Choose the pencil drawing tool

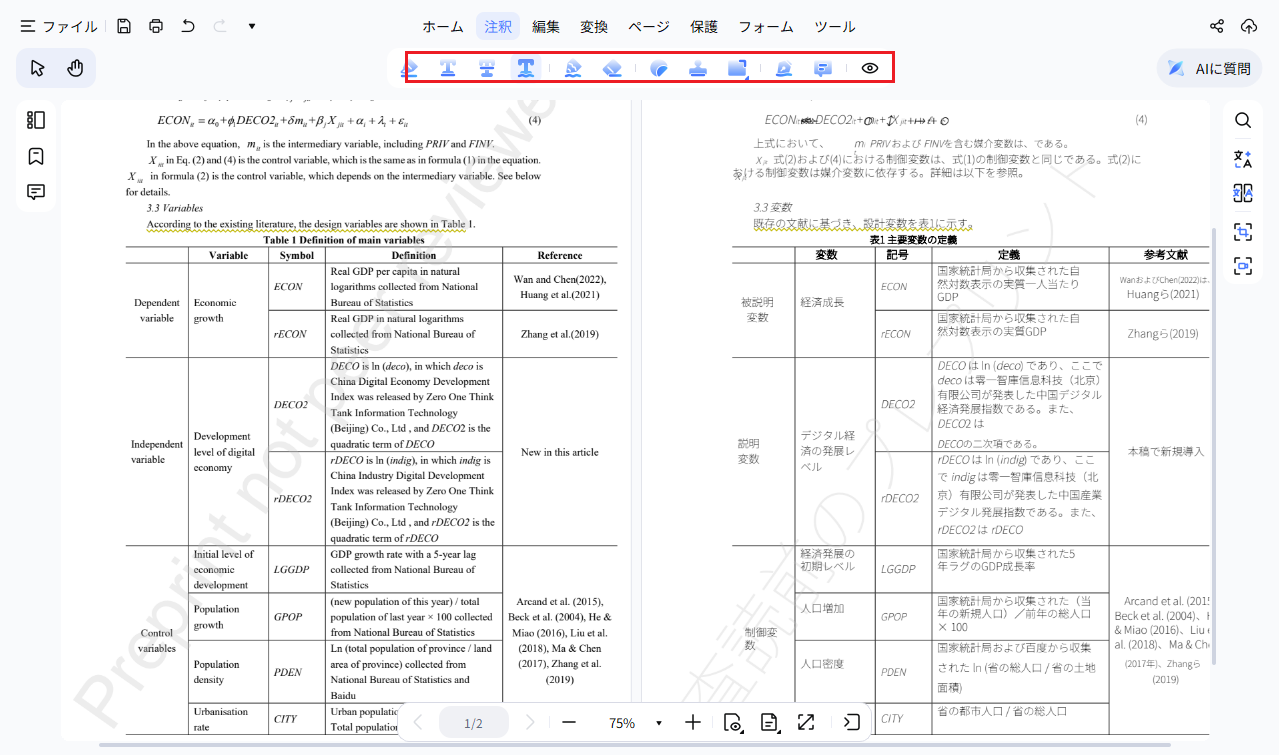click(x=573, y=68)
